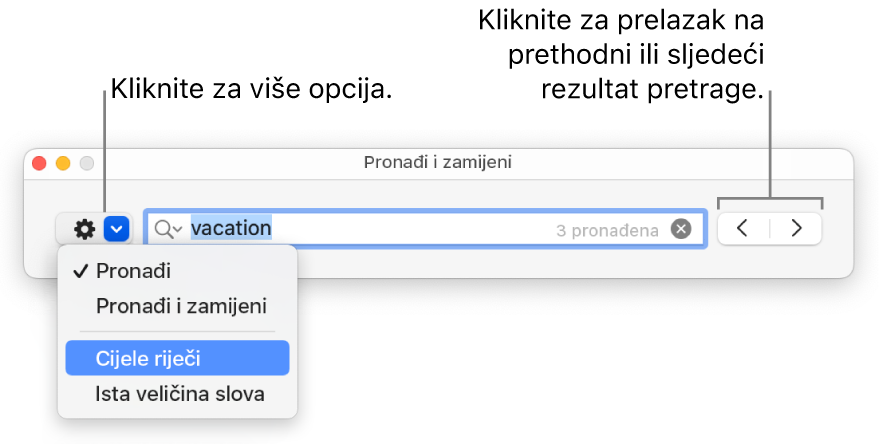Click the greyed-out zoom window button
This screenshot has height=444, width=880.
click(x=85, y=161)
